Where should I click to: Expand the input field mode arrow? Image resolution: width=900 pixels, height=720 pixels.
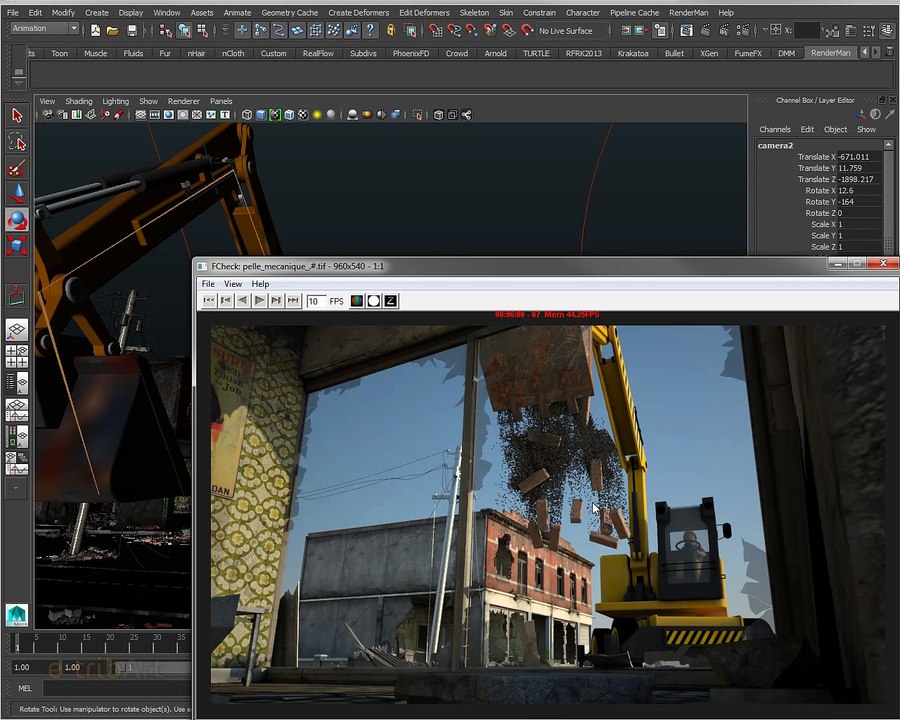766,30
